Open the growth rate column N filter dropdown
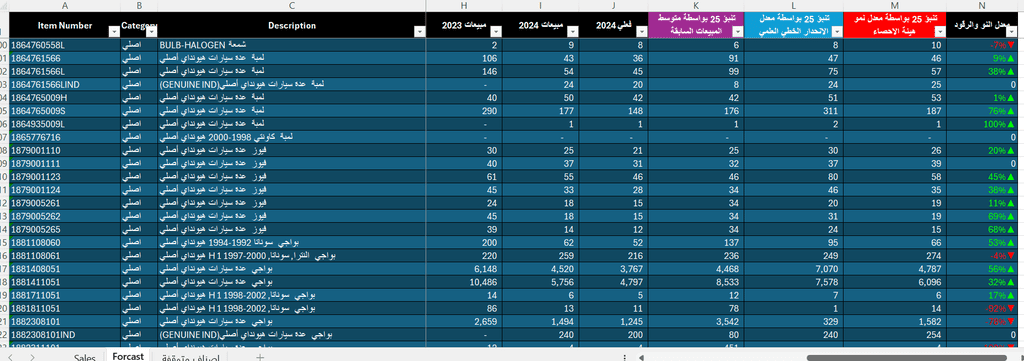The height and width of the screenshot is (361, 1024). click(x=1012, y=31)
